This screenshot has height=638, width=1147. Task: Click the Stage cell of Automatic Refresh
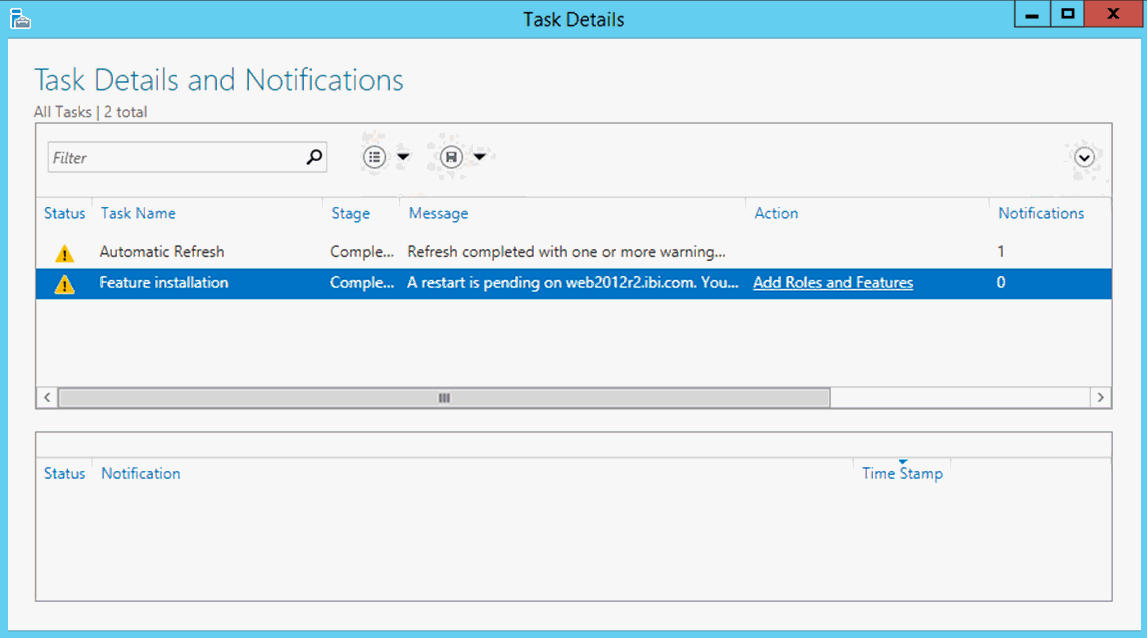361,252
